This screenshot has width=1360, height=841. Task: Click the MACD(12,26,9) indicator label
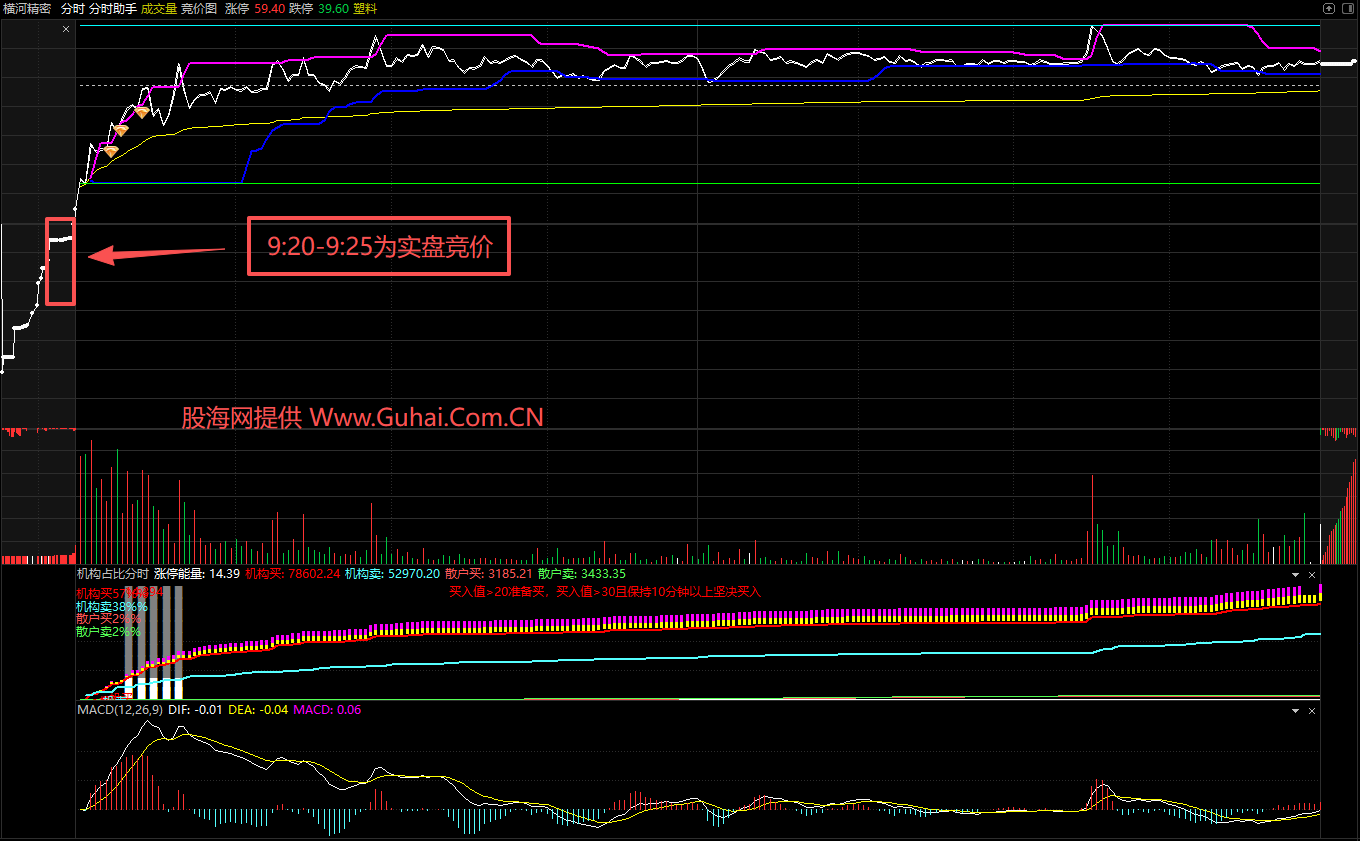(x=120, y=709)
